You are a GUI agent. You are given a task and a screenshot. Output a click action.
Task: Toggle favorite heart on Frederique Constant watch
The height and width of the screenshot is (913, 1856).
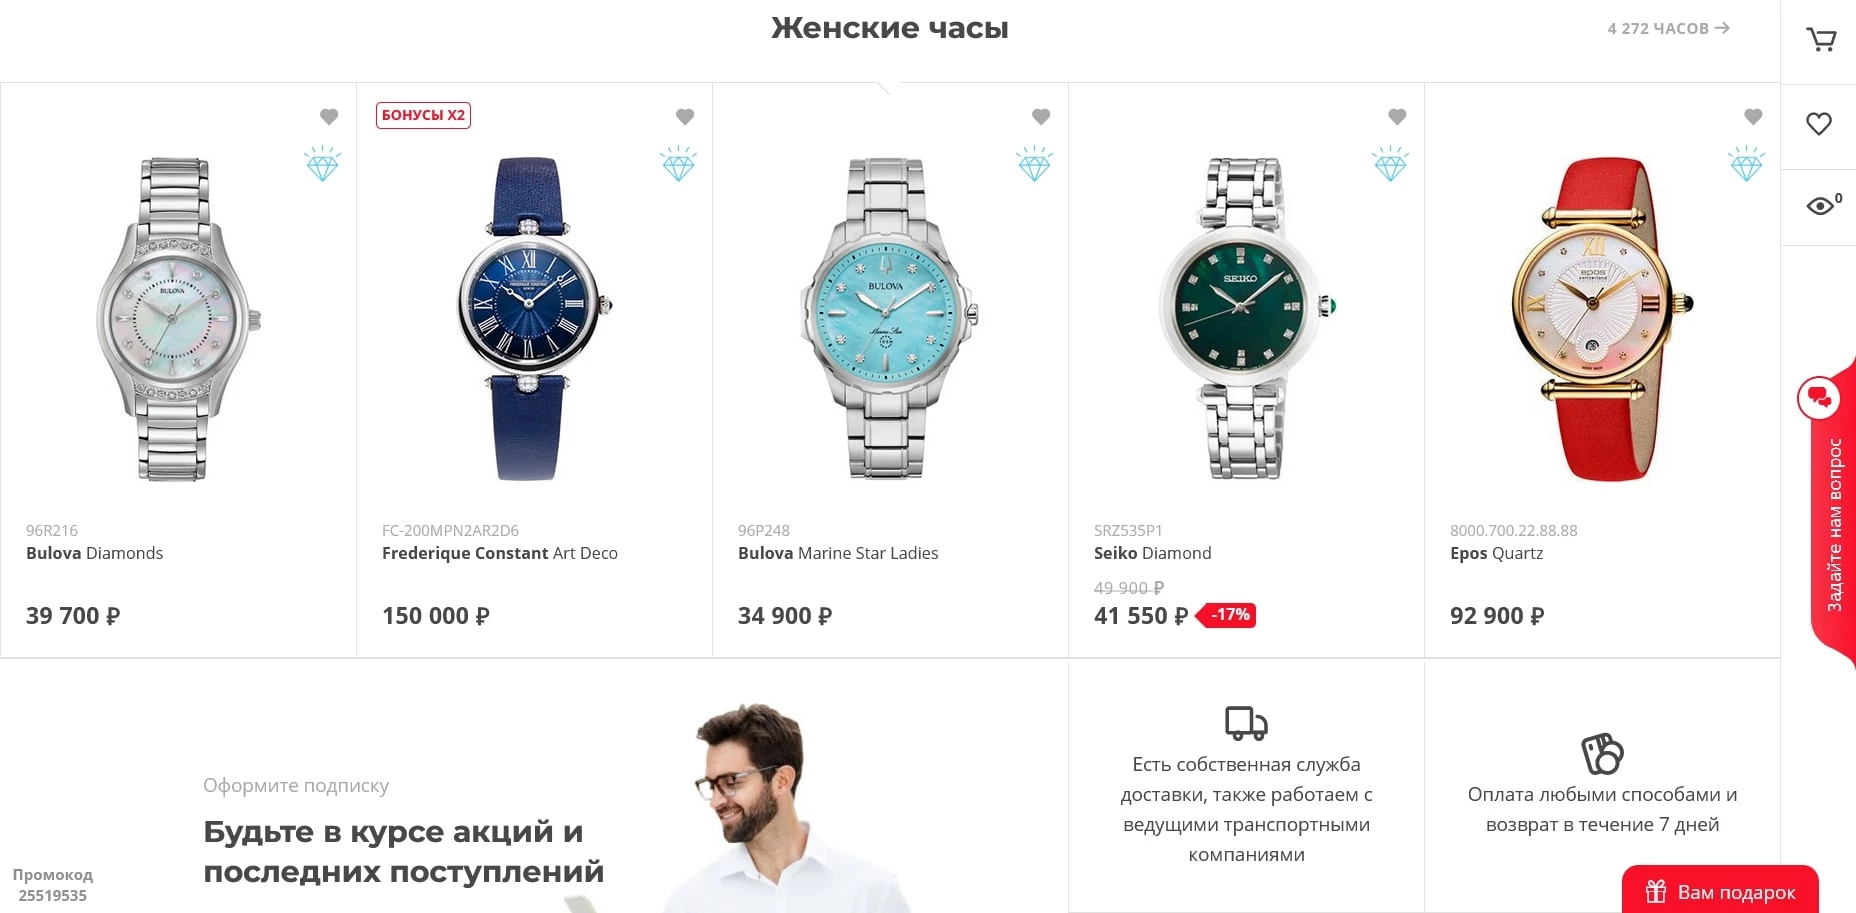pyautogui.click(x=685, y=117)
